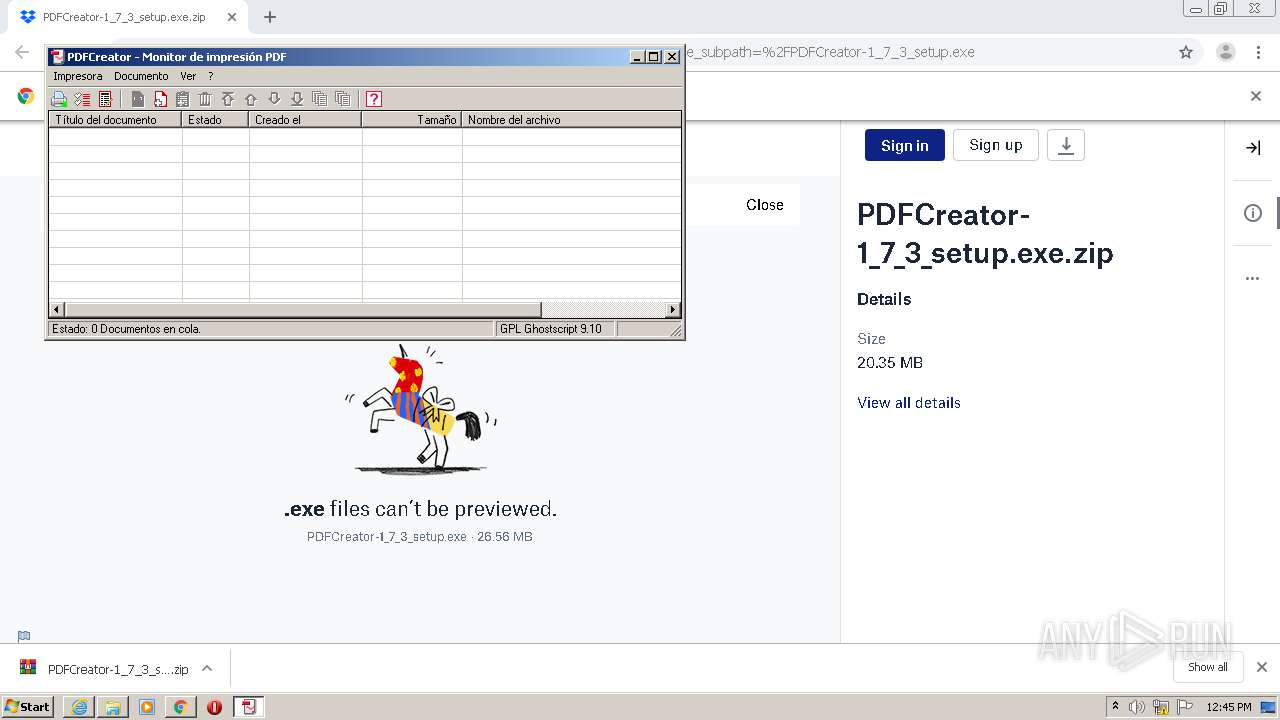Click the Chrome taskbar icon
Image resolution: width=1280 pixels, height=720 pixels.
[180, 707]
